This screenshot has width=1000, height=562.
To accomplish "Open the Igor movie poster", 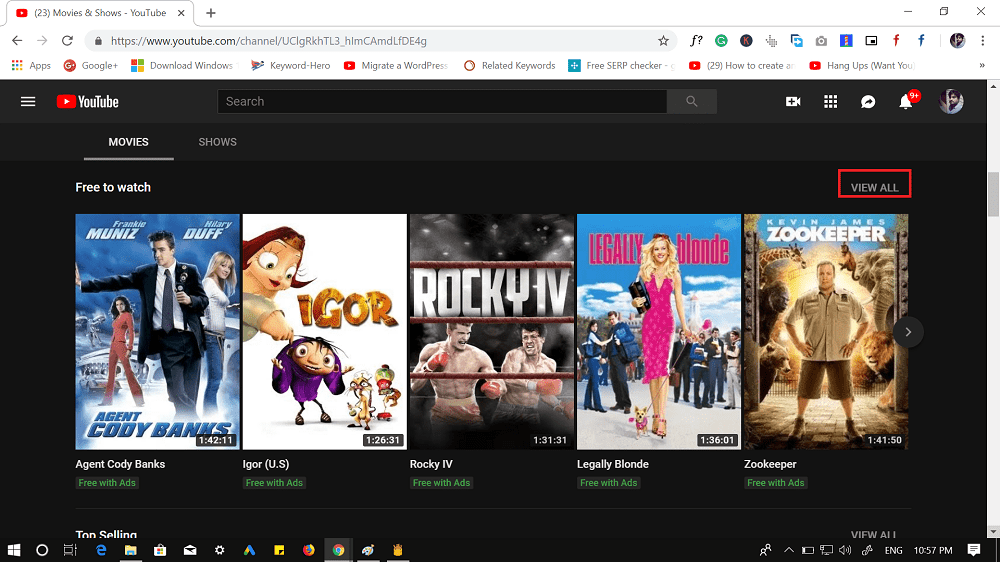I will click(325, 332).
